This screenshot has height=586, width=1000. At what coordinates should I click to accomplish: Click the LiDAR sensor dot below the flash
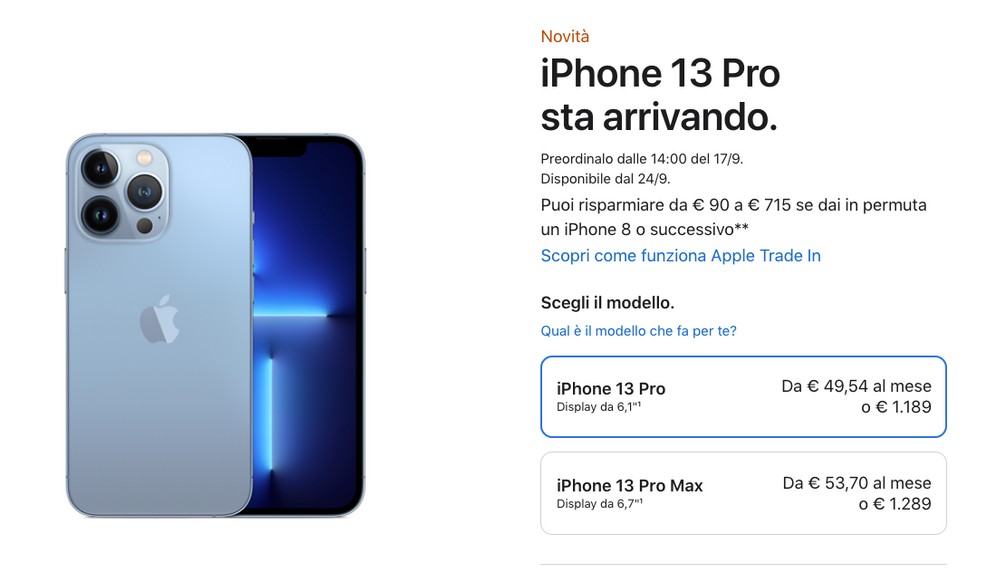tap(145, 226)
